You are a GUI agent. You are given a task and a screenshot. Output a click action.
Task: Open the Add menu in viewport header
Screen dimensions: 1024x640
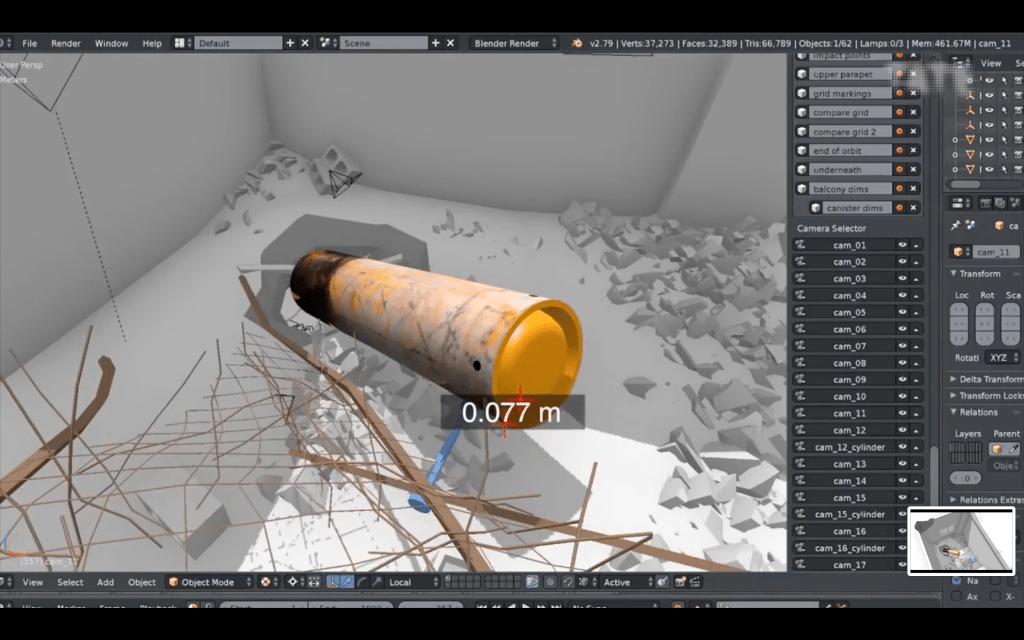(x=105, y=582)
